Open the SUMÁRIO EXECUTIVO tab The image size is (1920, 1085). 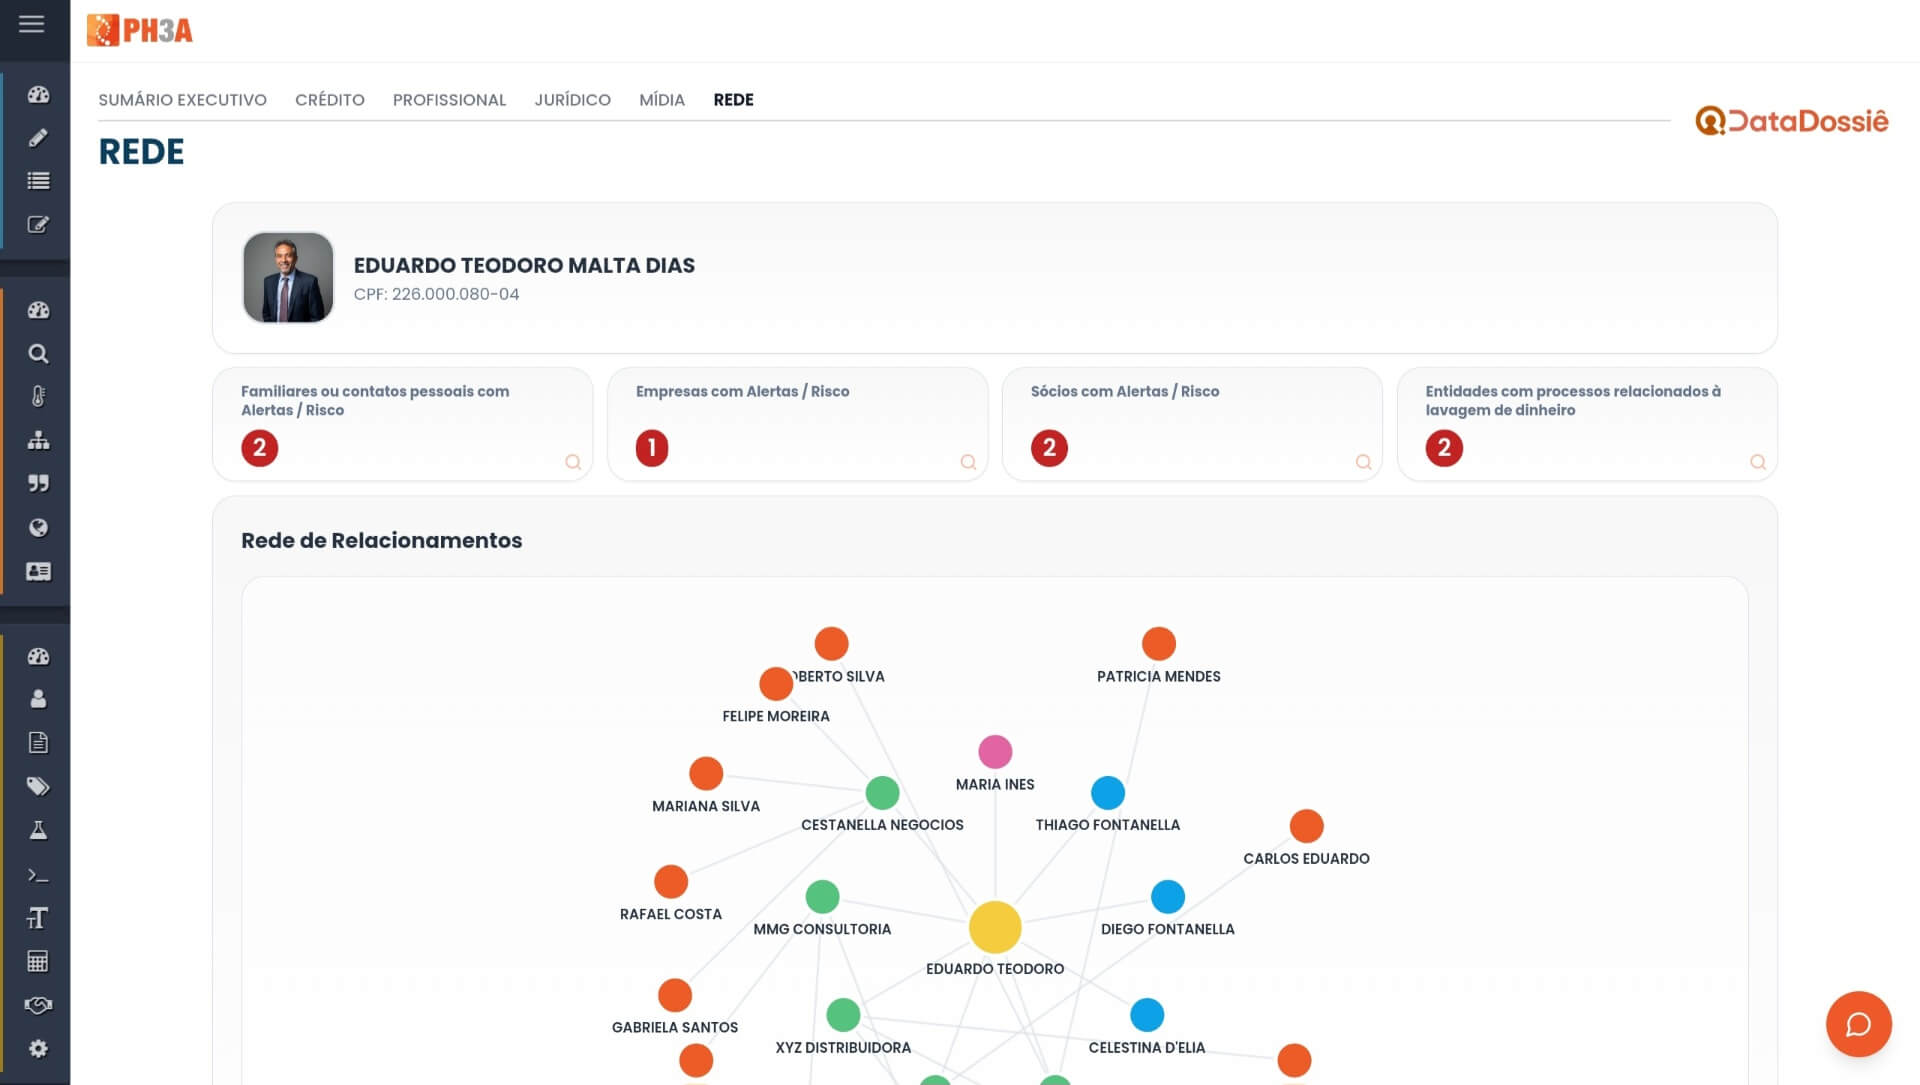point(182,100)
